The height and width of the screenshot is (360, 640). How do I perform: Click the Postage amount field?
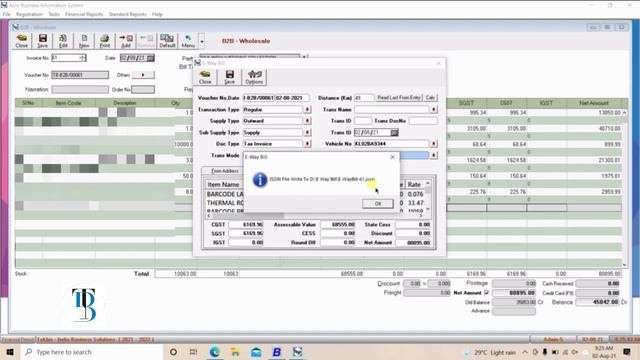(x=514, y=283)
